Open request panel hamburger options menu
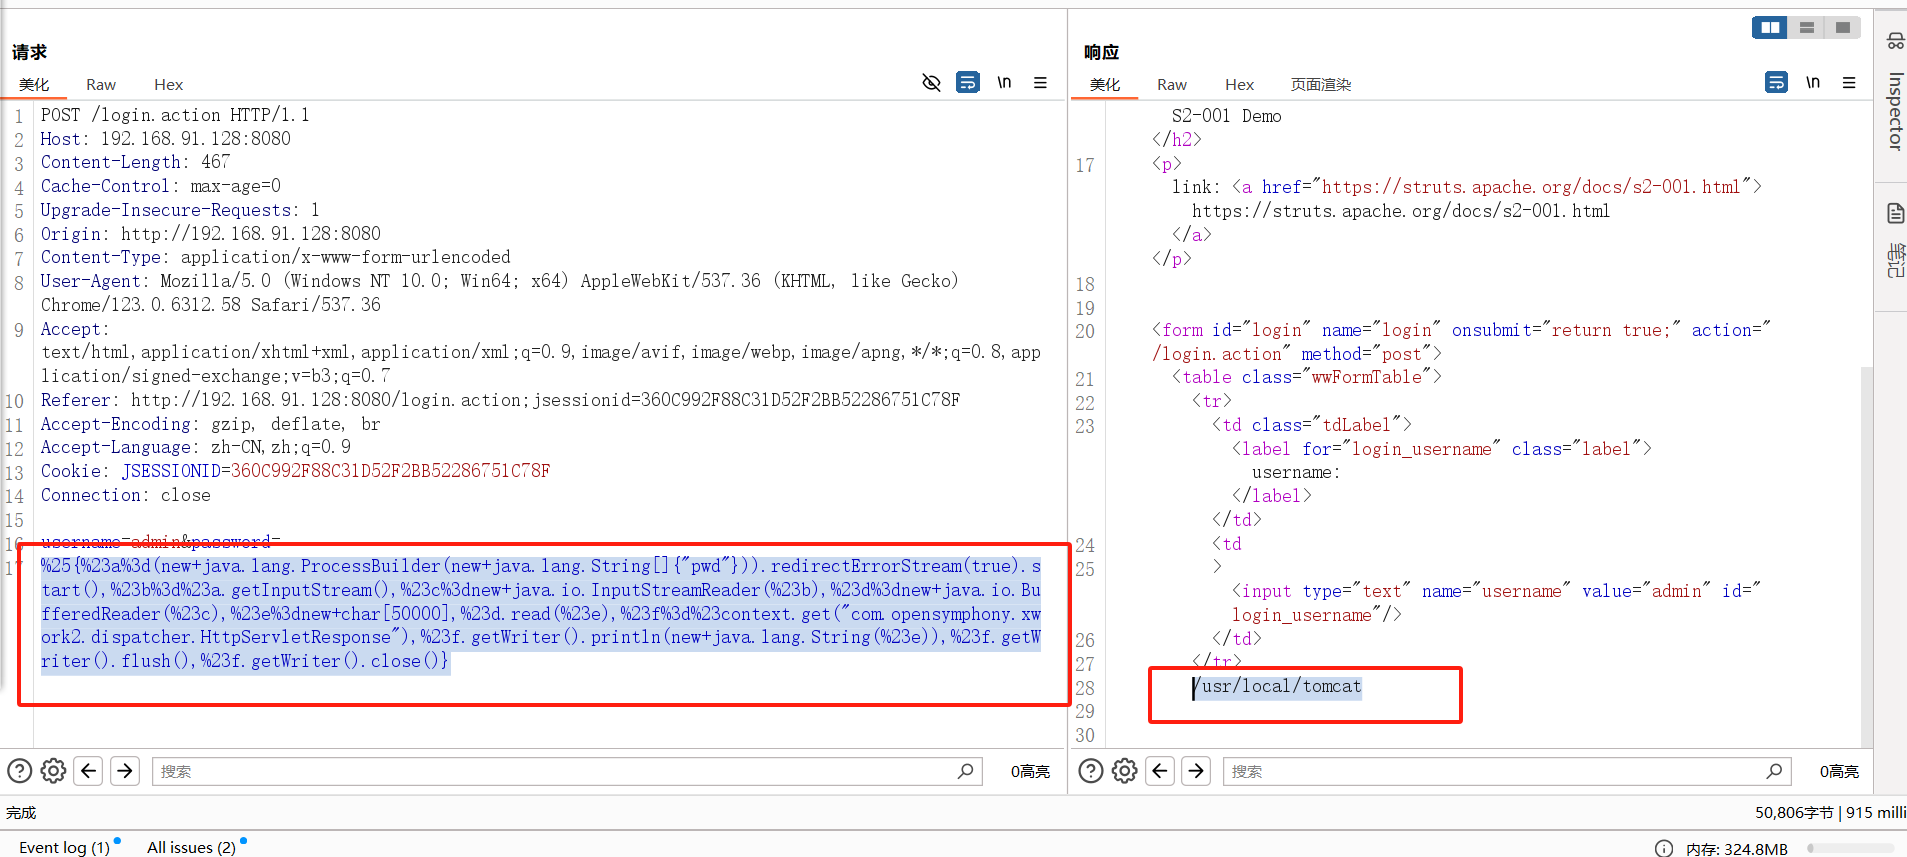Image resolution: width=1907 pixels, height=857 pixels. pyautogui.click(x=1041, y=82)
